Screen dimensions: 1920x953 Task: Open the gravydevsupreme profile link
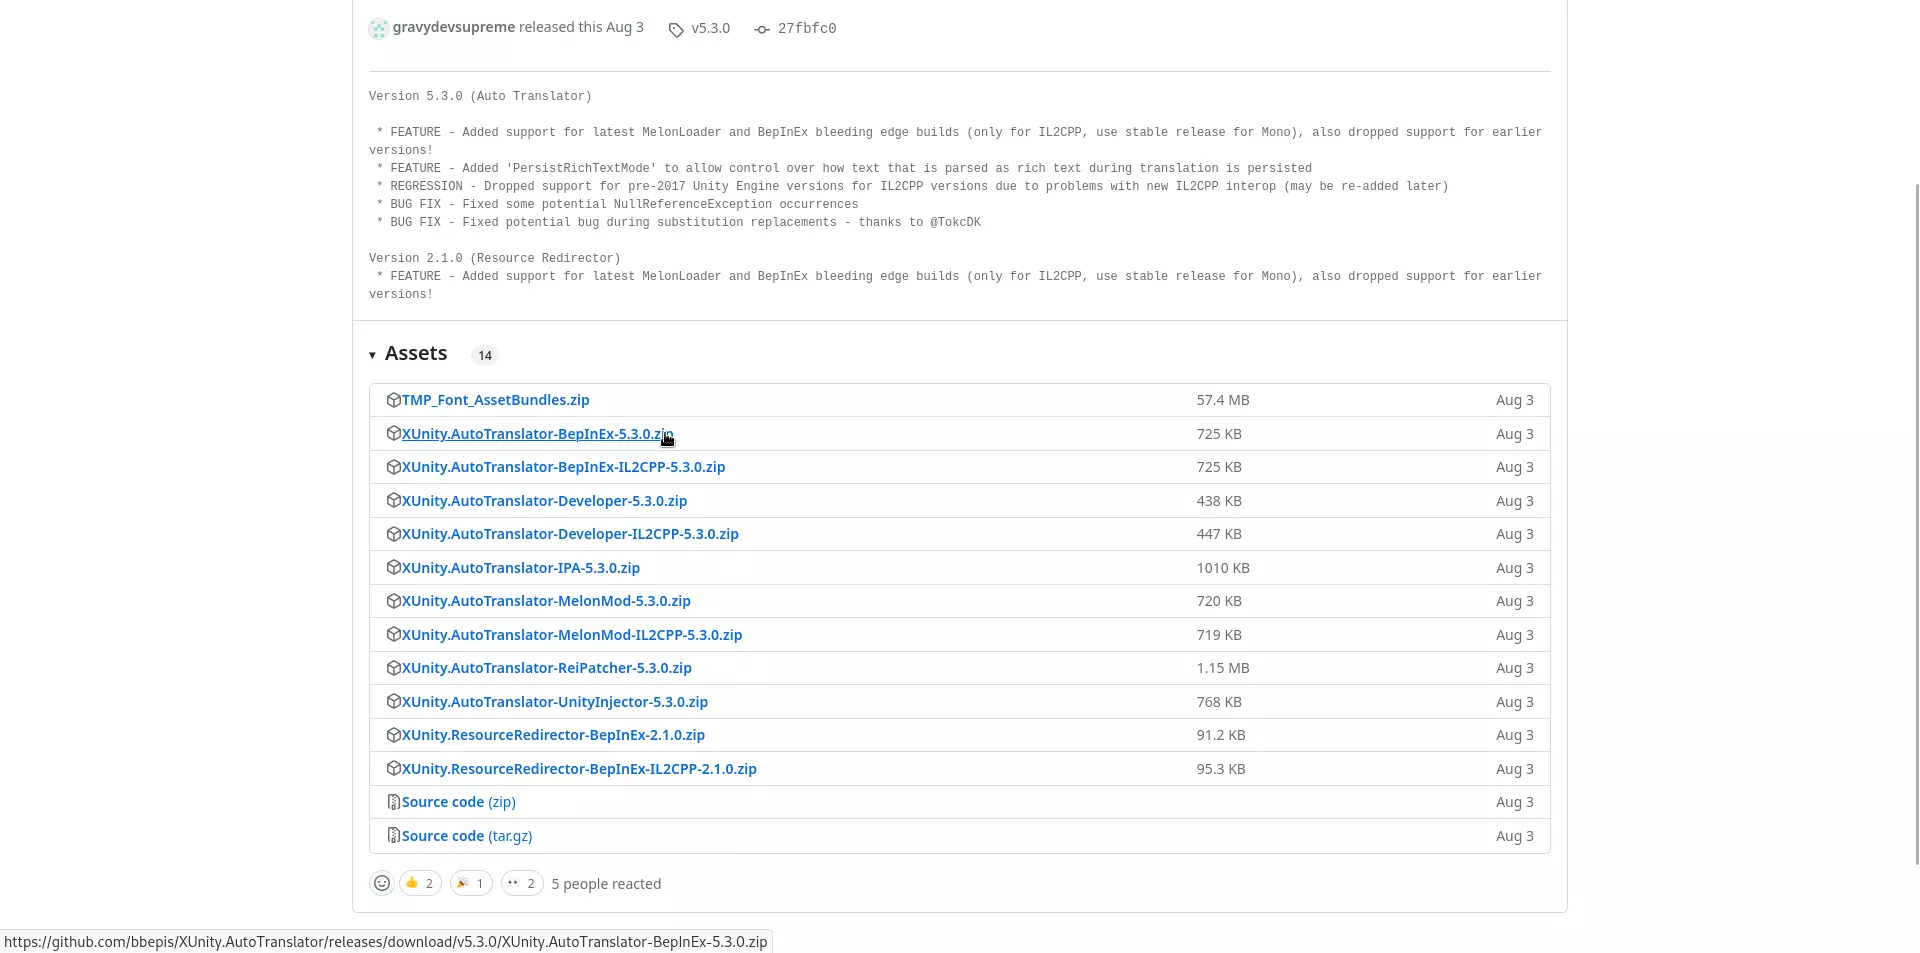(x=454, y=27)
